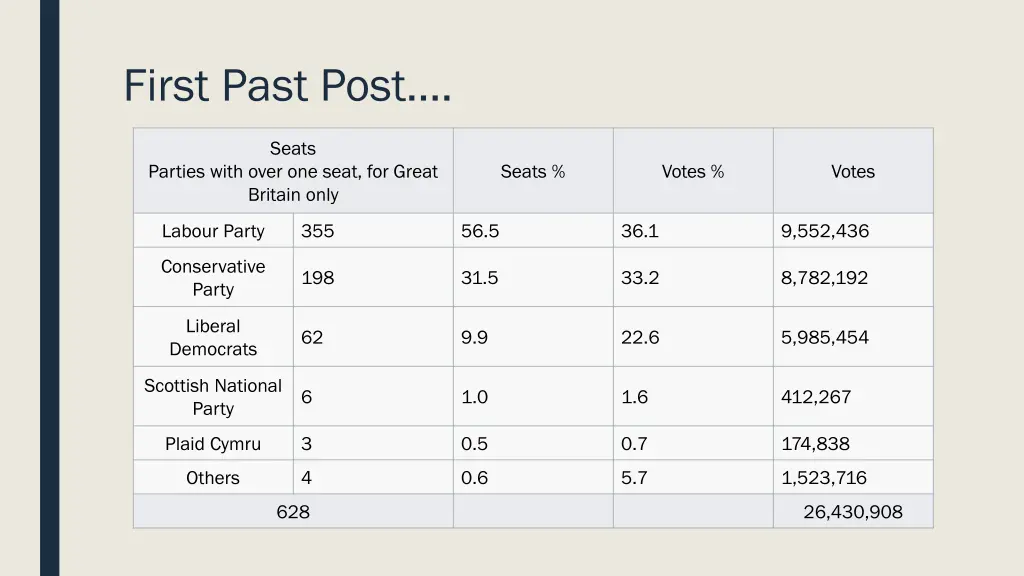Click the Others votes % 5.7 cell
The image size is (1024, 576).
click(693, 477)
